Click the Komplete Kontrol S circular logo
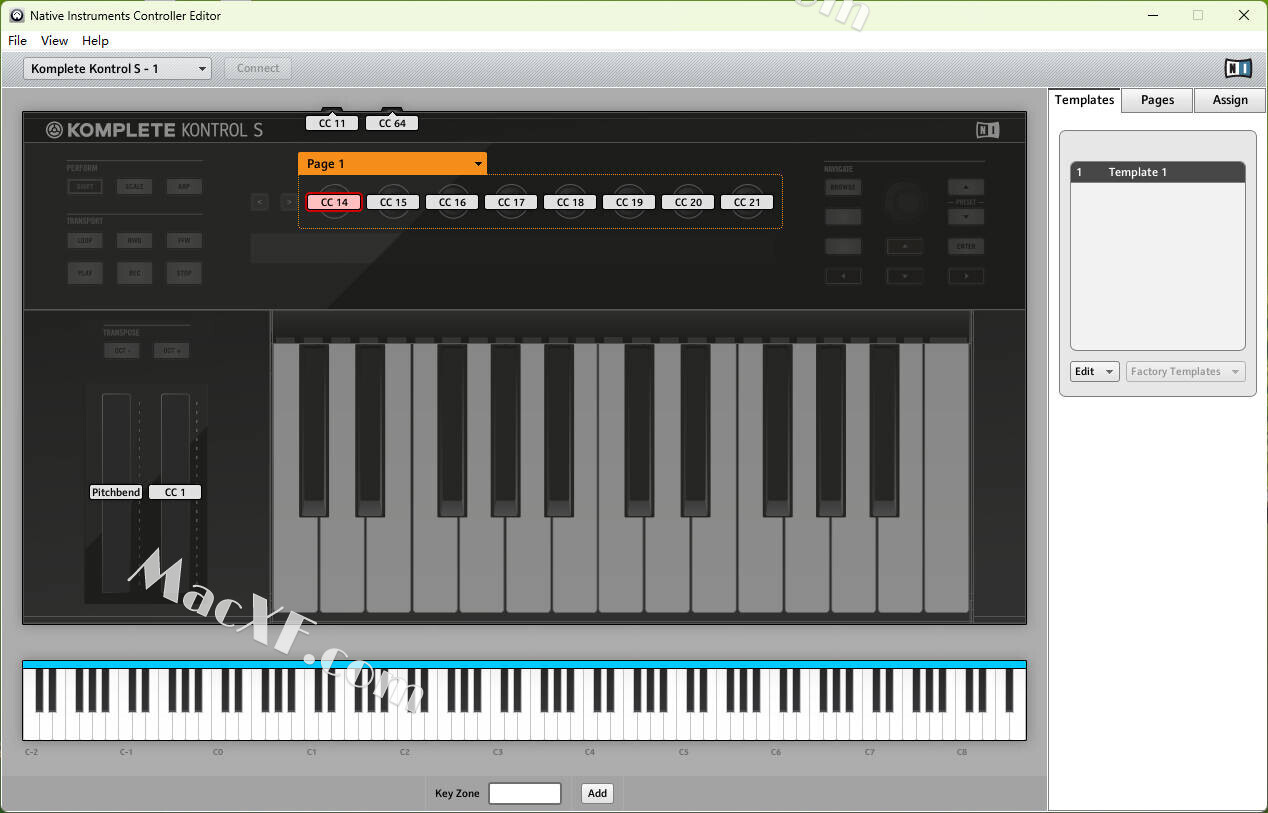Viewport: 1268px width, 813px height. 54,130
